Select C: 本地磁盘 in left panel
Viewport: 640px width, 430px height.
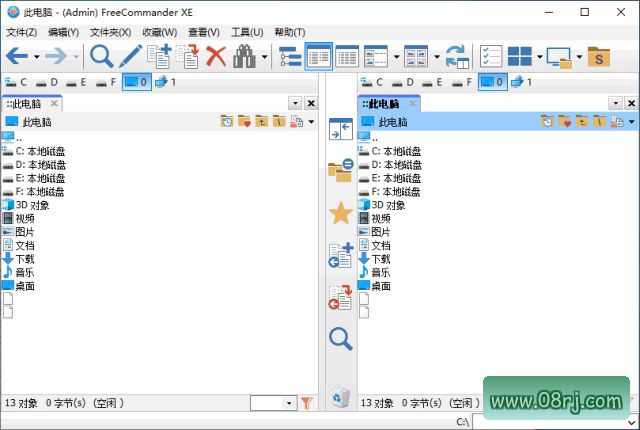coord(33,151)
